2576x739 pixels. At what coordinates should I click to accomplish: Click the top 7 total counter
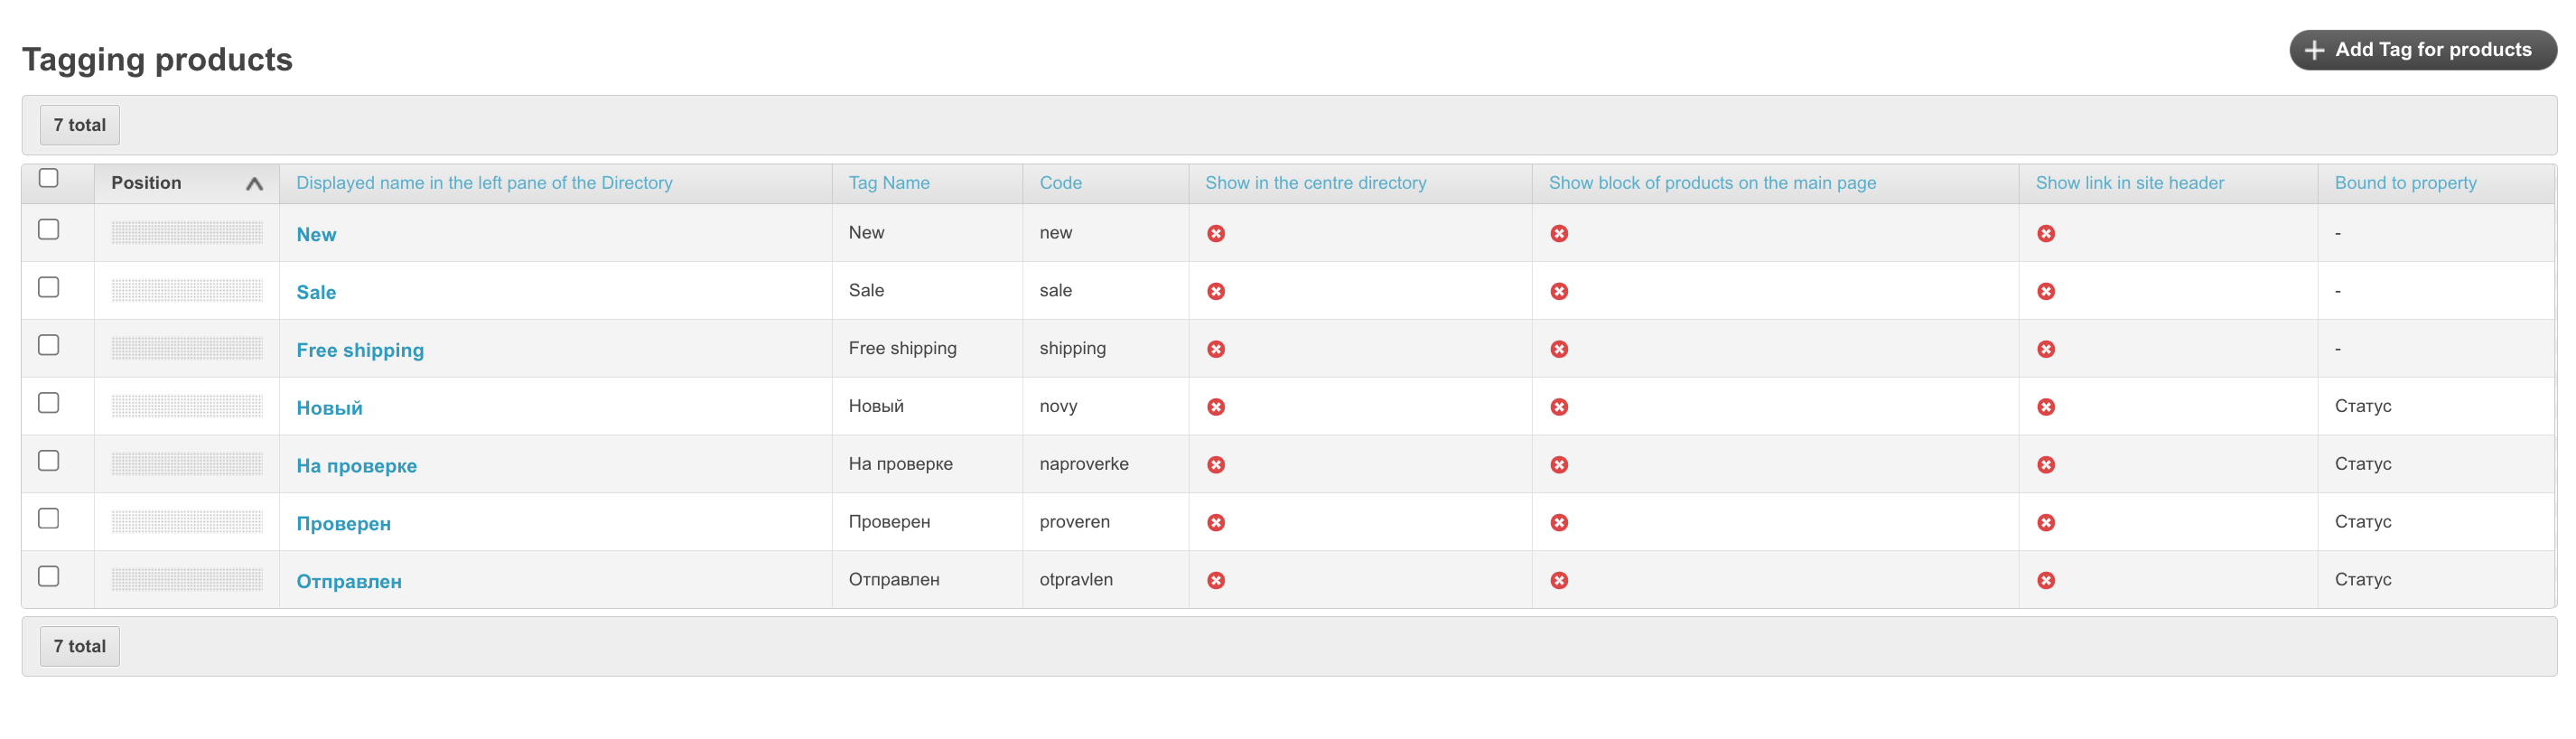(80, 125)
